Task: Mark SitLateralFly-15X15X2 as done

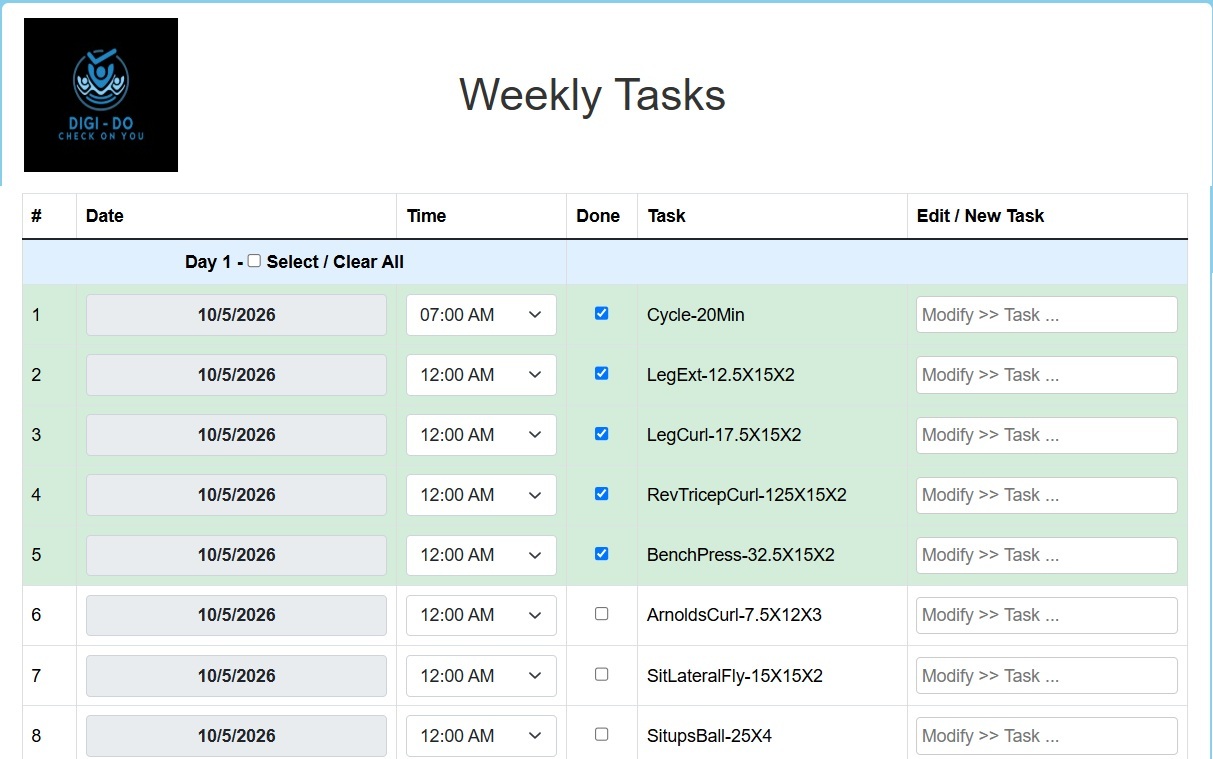Action: tap(601, 674)
